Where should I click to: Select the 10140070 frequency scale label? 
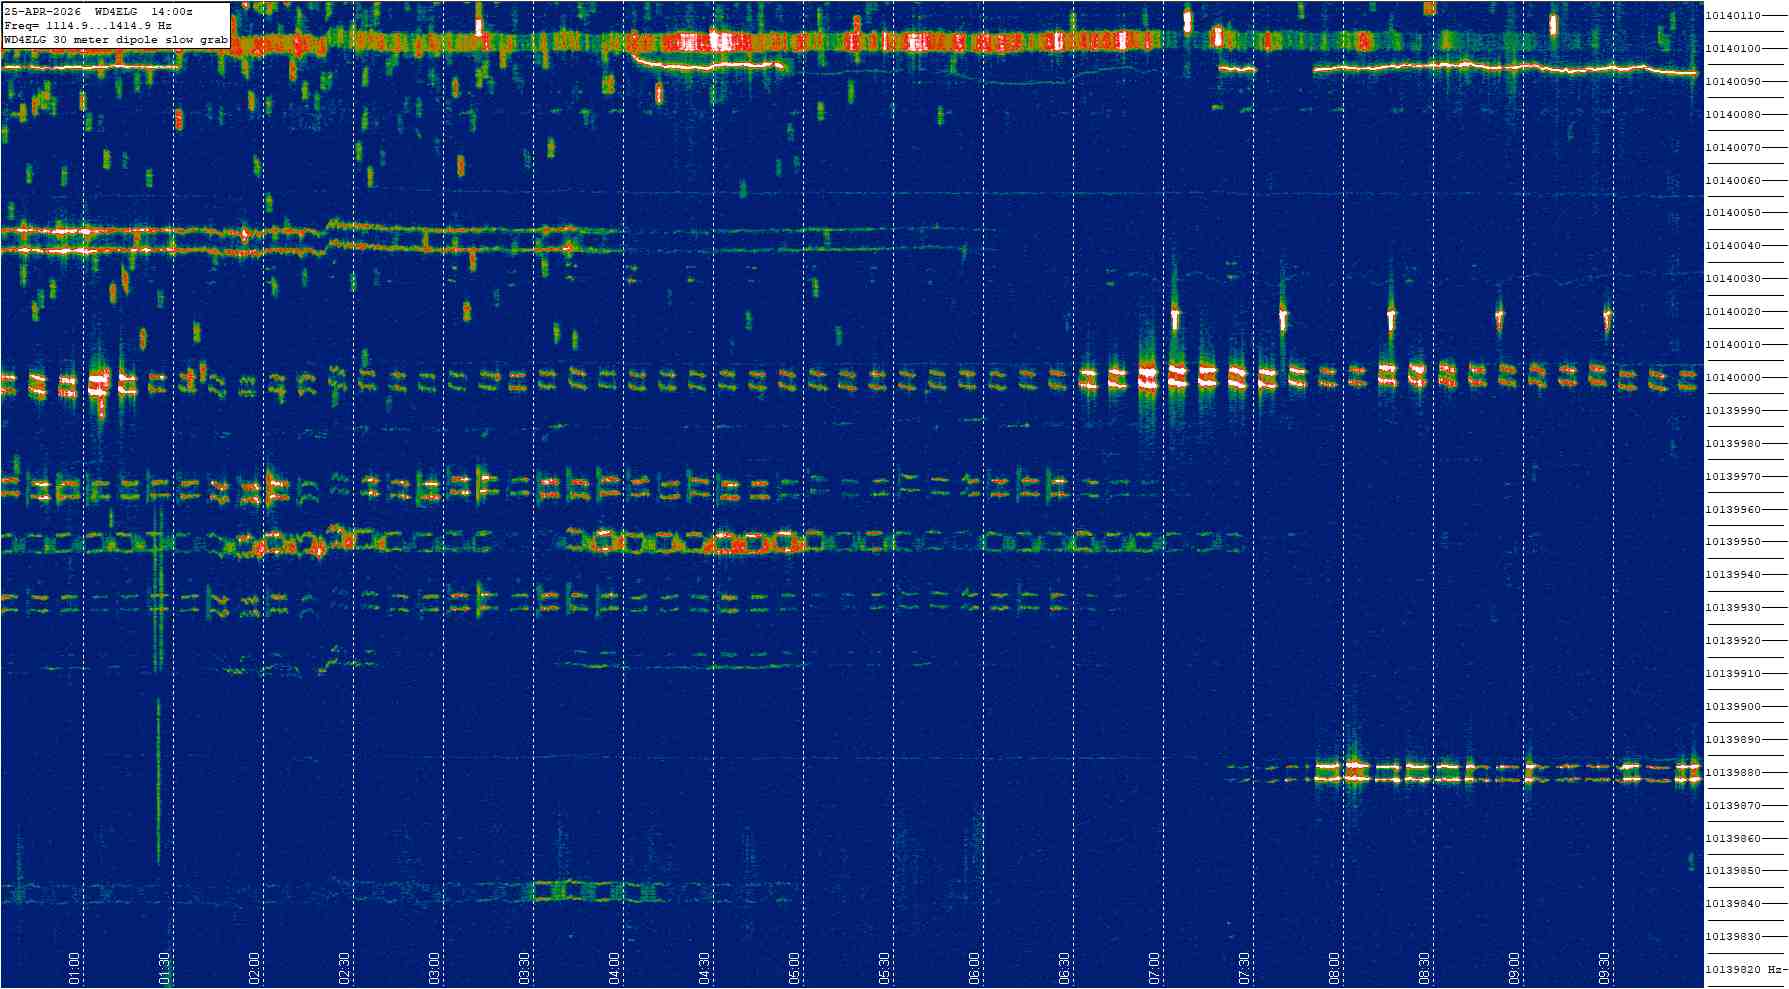click(1733, 148)
